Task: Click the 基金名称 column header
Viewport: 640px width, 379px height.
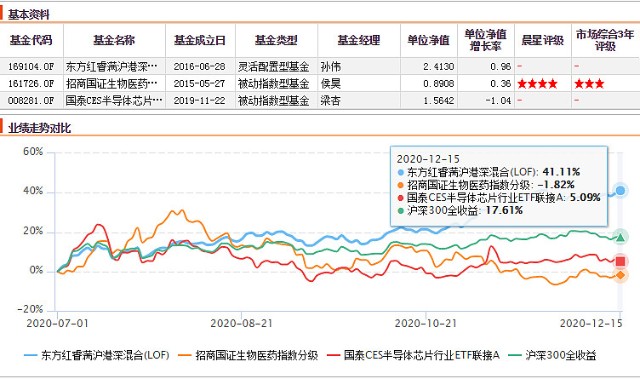Action: point(114,40)
